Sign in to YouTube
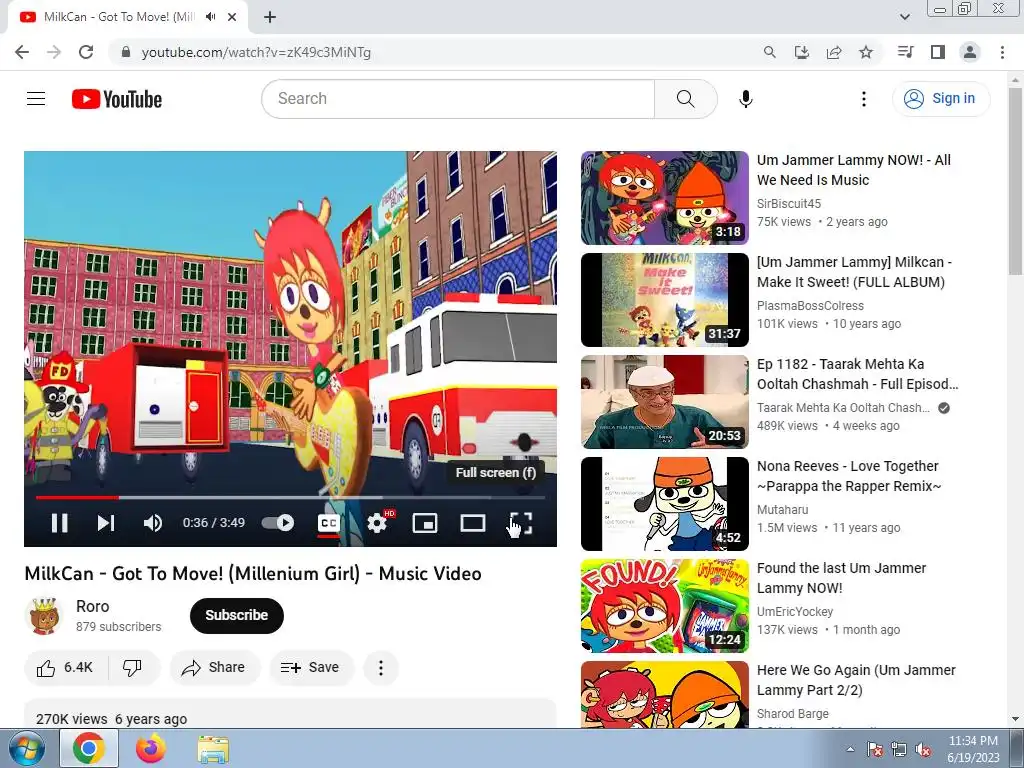 940,99
